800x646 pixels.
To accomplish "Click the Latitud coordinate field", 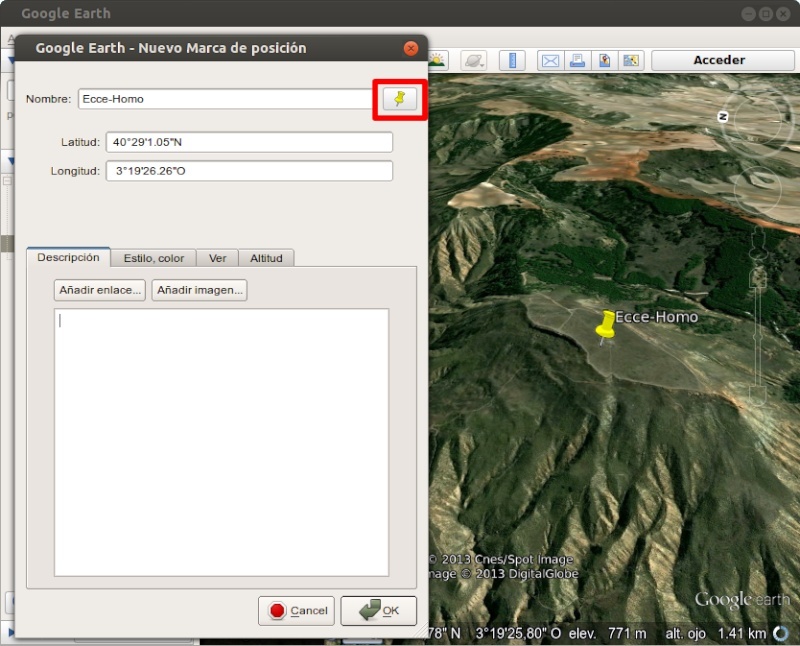I will click(x=249, y=142).
